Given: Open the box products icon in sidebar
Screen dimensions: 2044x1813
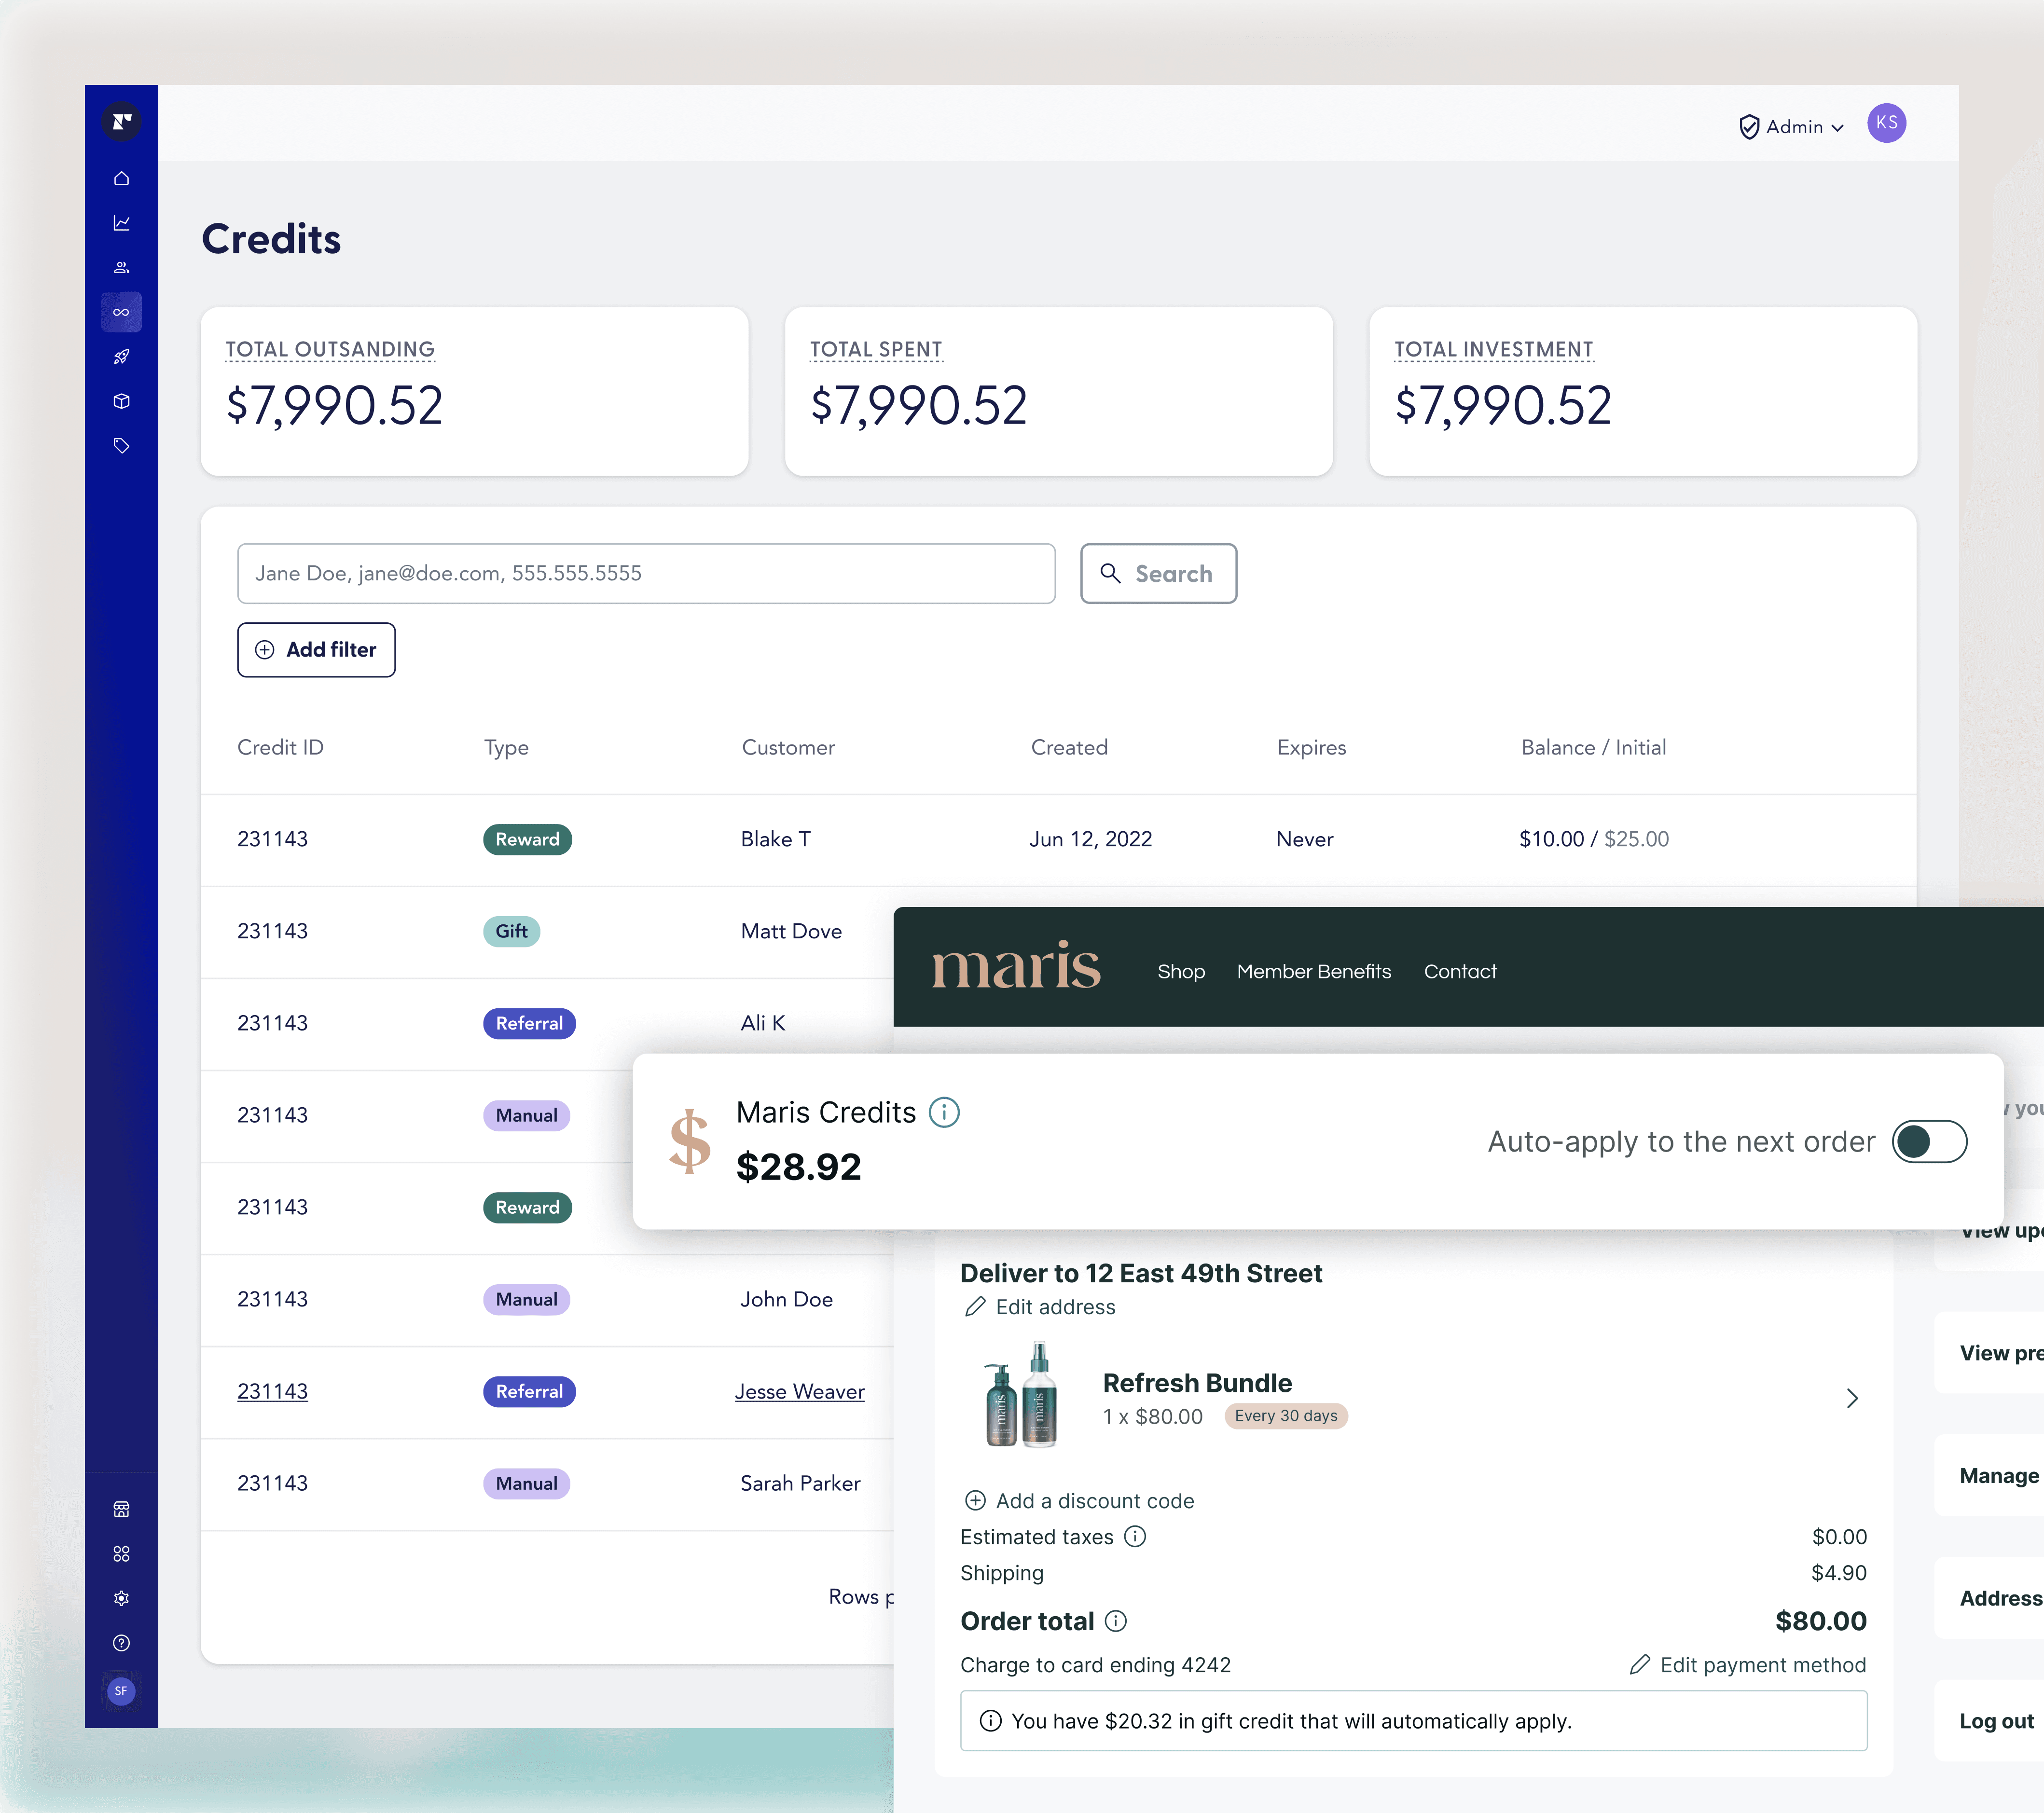Looking at the screenshot, I should pyautogui.click(x=121, y=401).
